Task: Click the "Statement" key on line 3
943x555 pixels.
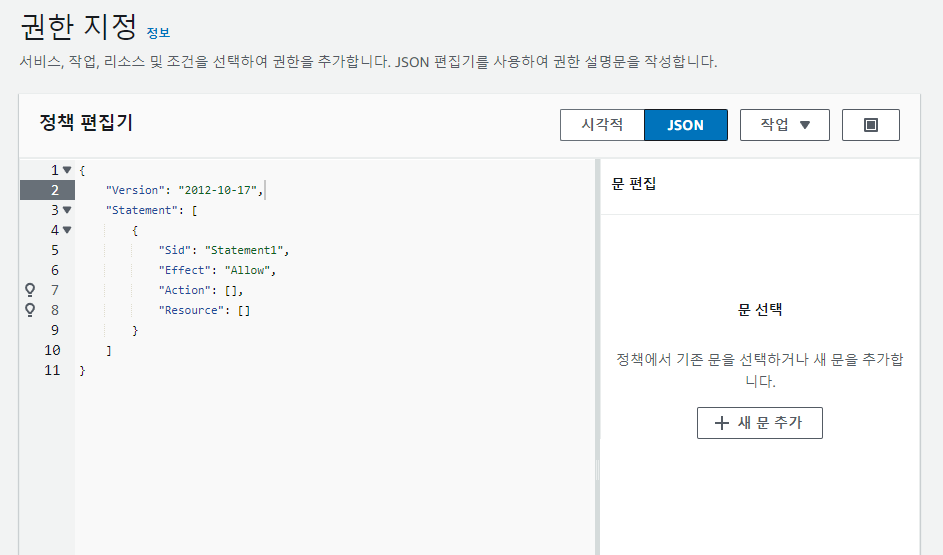Action: point(142,210)
